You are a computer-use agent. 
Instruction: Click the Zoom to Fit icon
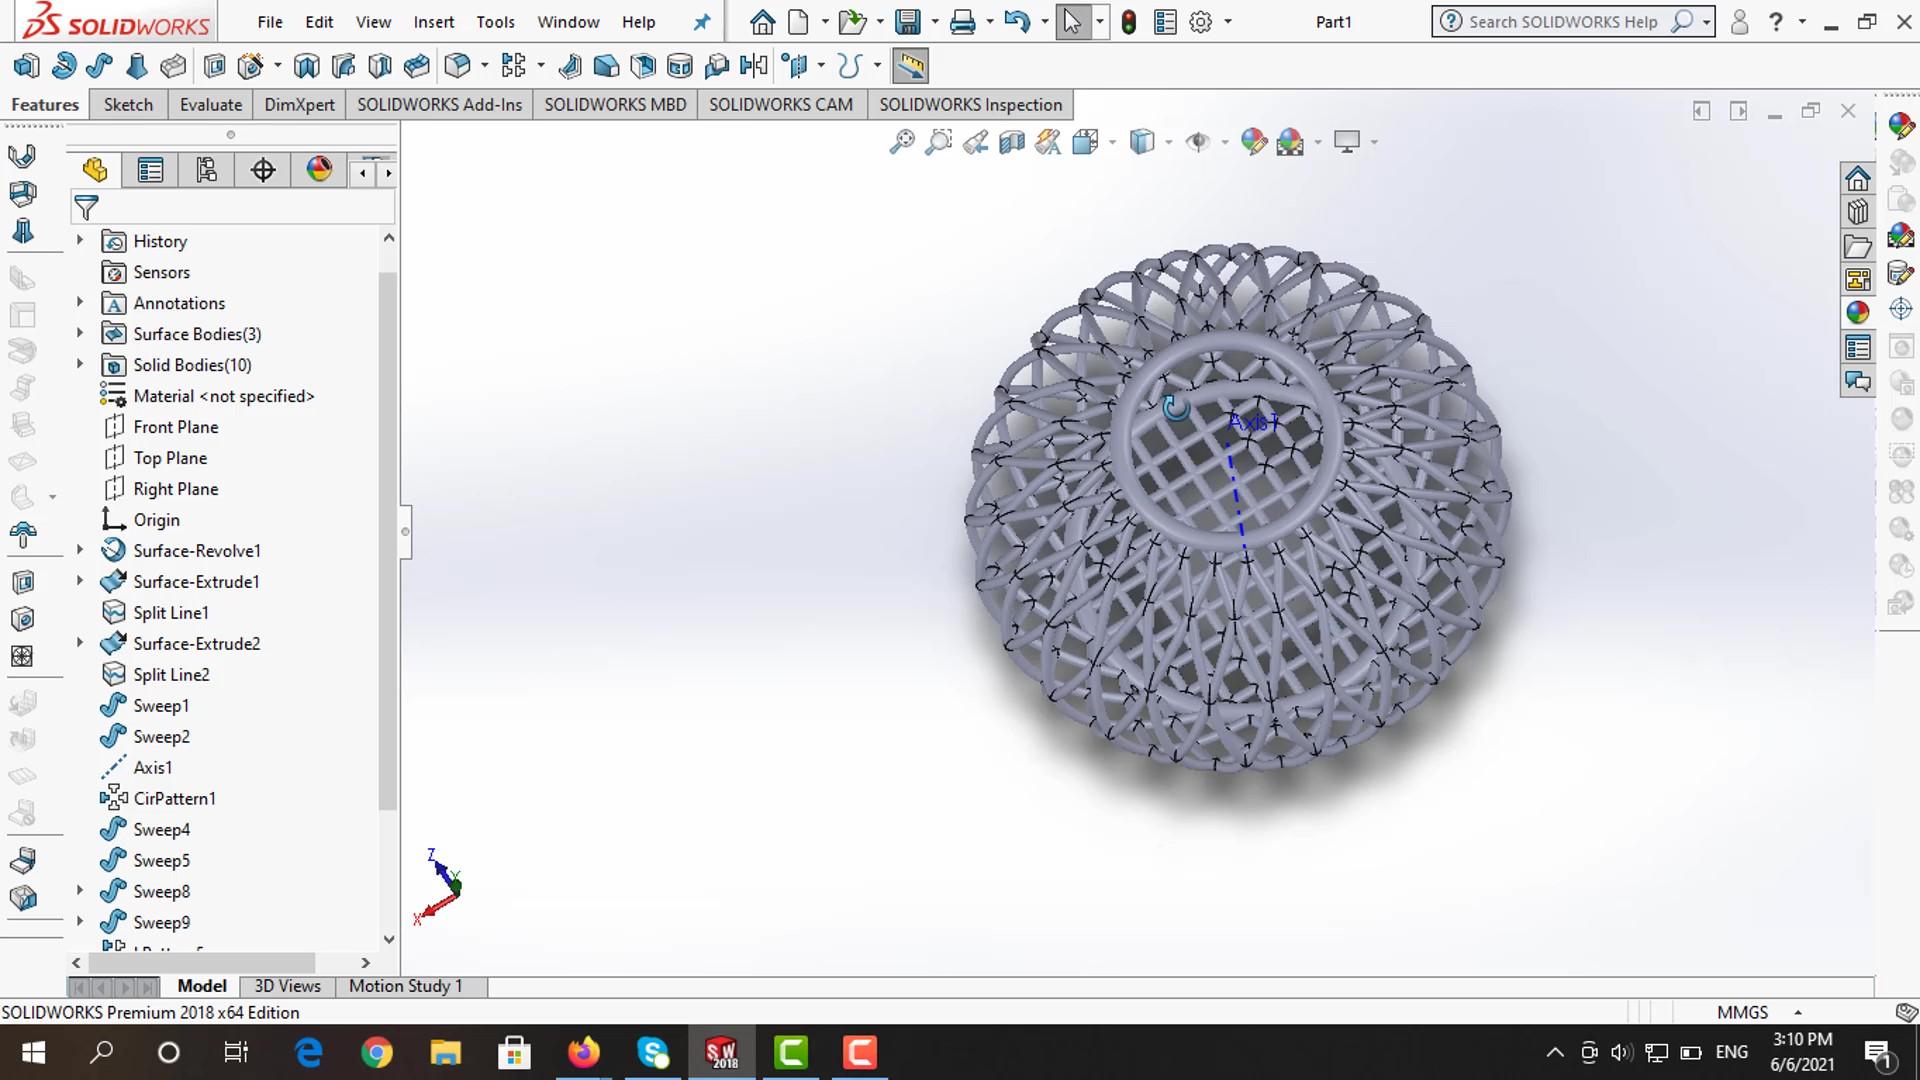point(901,142)
